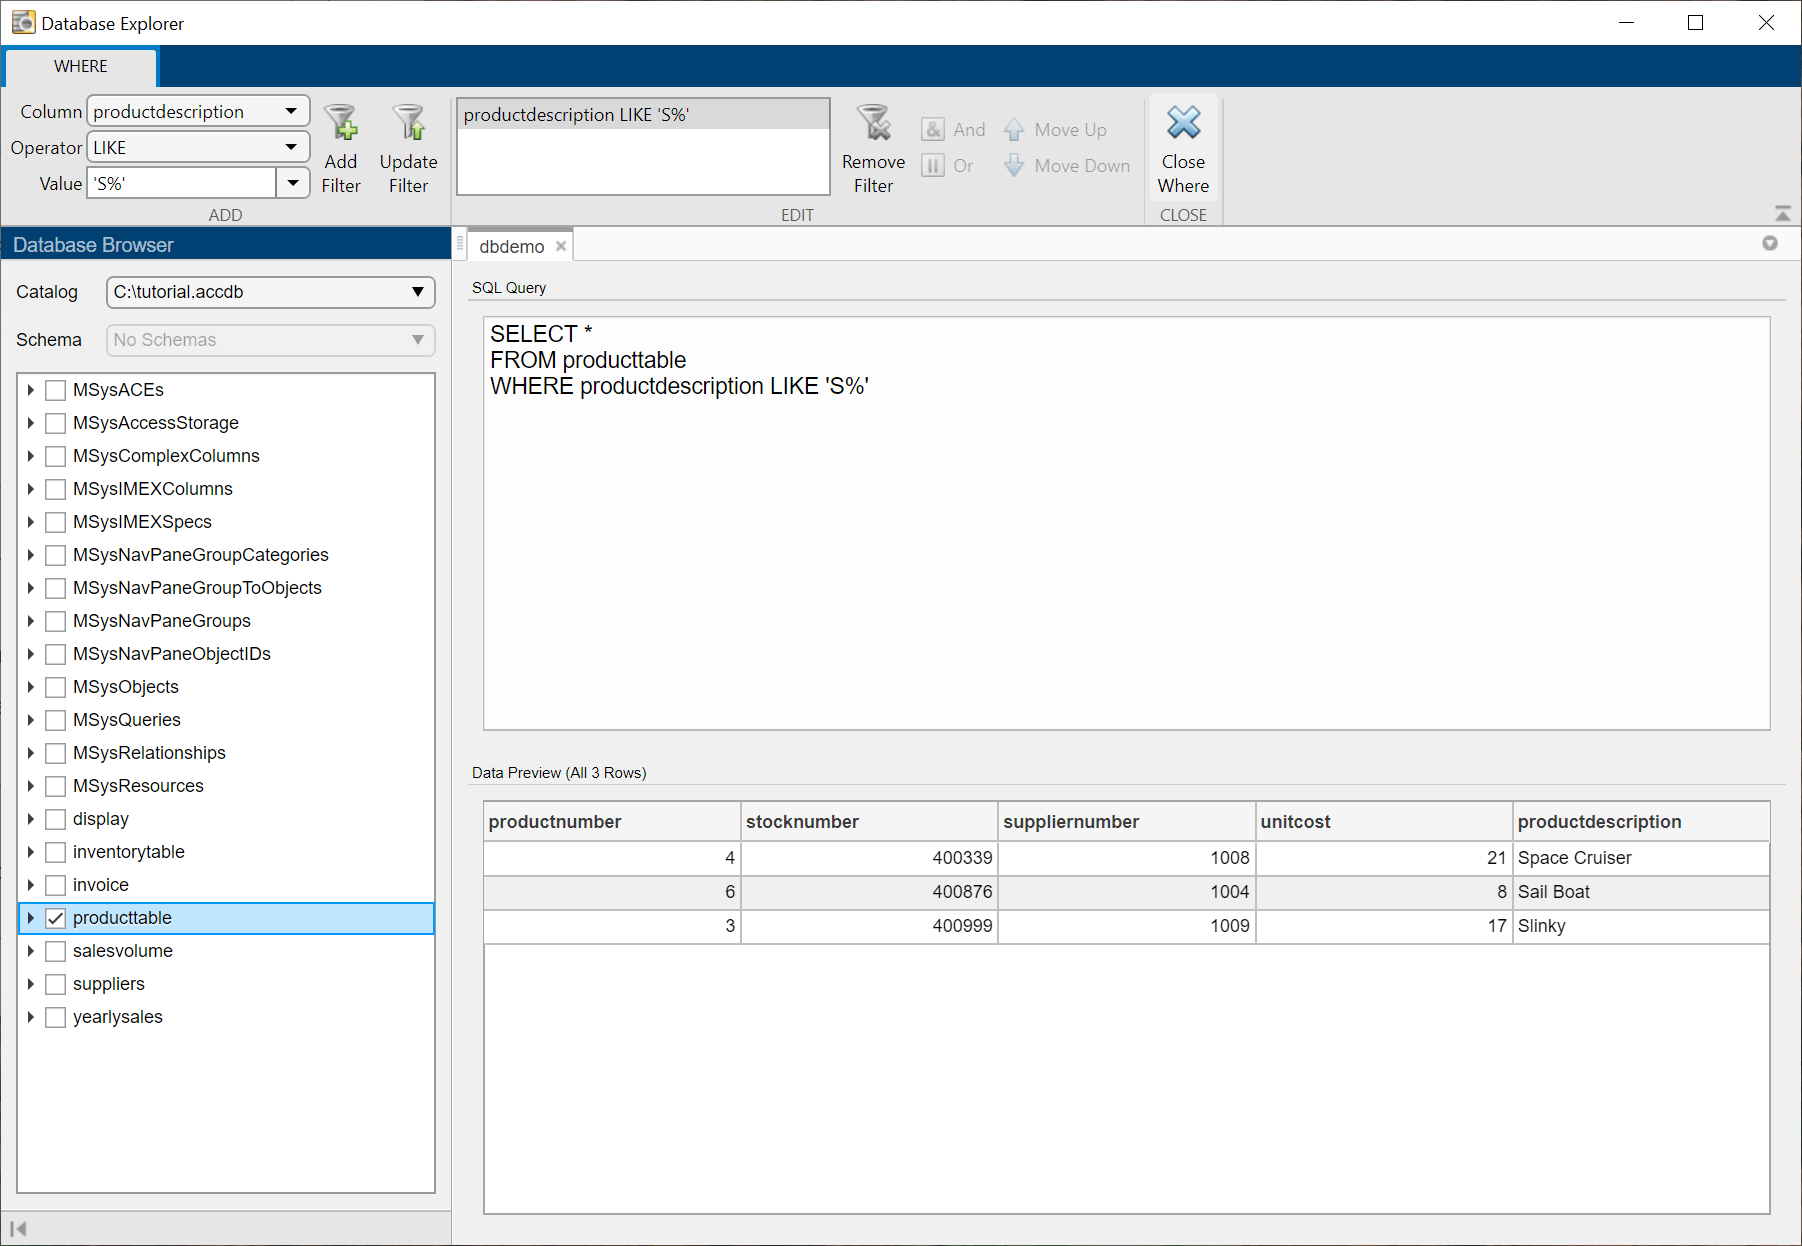This screenshot has height=1246, width=1802.
Task: Click the Remove Filter icon
Action: click(x=873, y=125)
